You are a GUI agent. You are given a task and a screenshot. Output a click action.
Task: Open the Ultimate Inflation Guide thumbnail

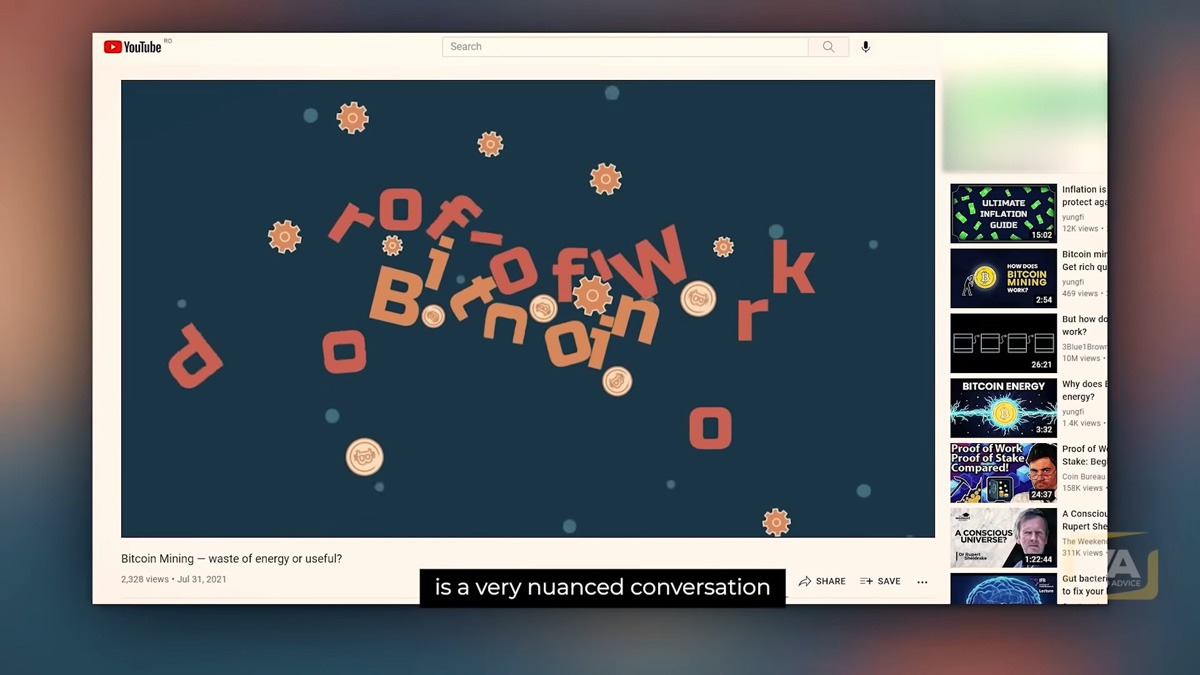point(1003,213)
